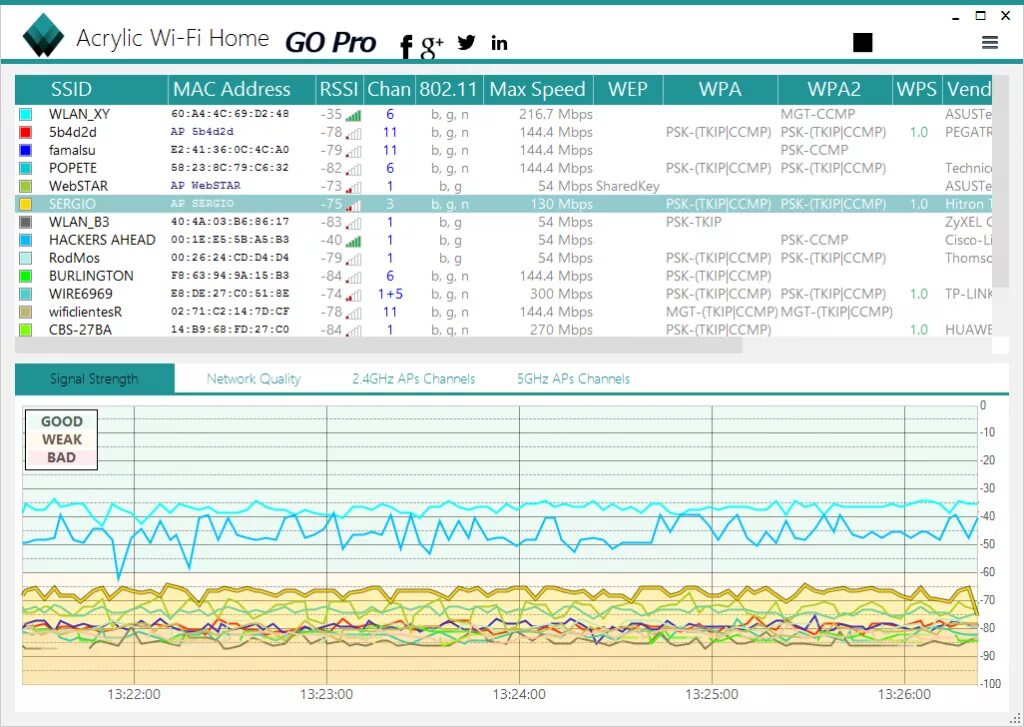Select the BURLINGTON network name
This screenshot has height=727, width=1024.
click(x=91, y=276)
